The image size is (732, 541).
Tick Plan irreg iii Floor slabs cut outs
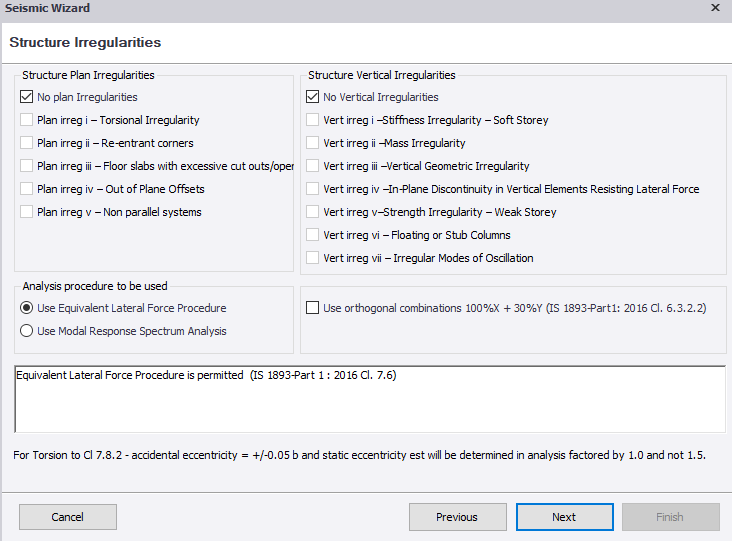(27, 166)
